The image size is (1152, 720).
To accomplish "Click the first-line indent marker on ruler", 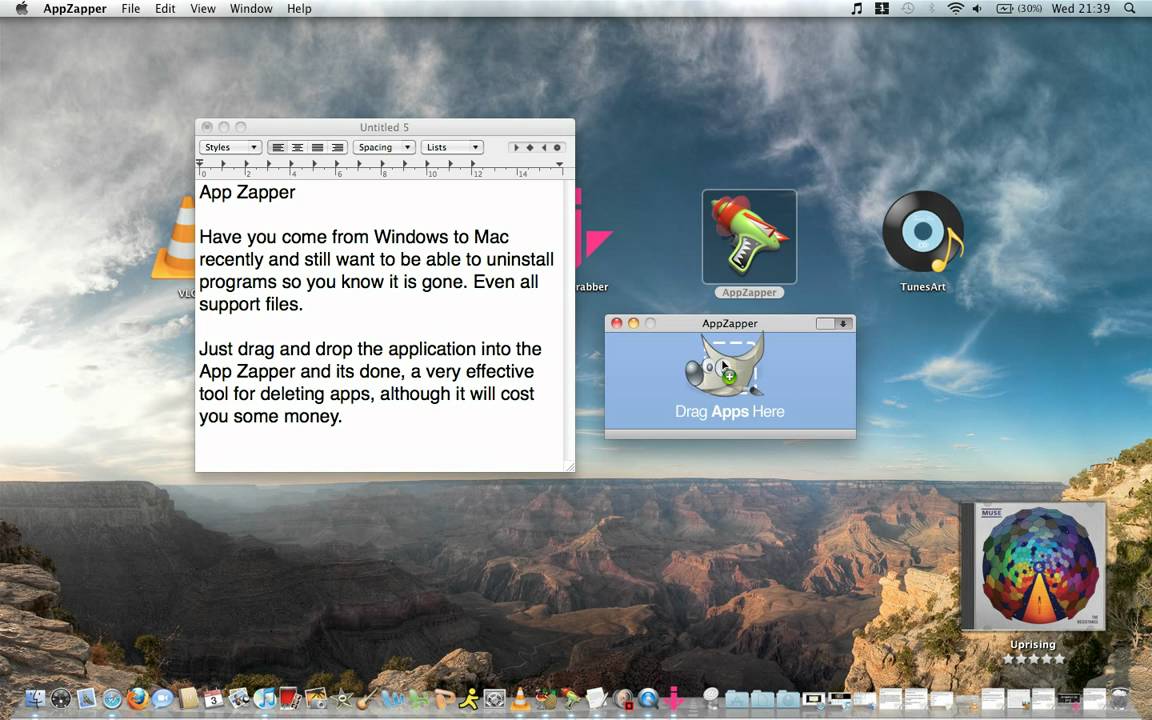I will point(199,162).
